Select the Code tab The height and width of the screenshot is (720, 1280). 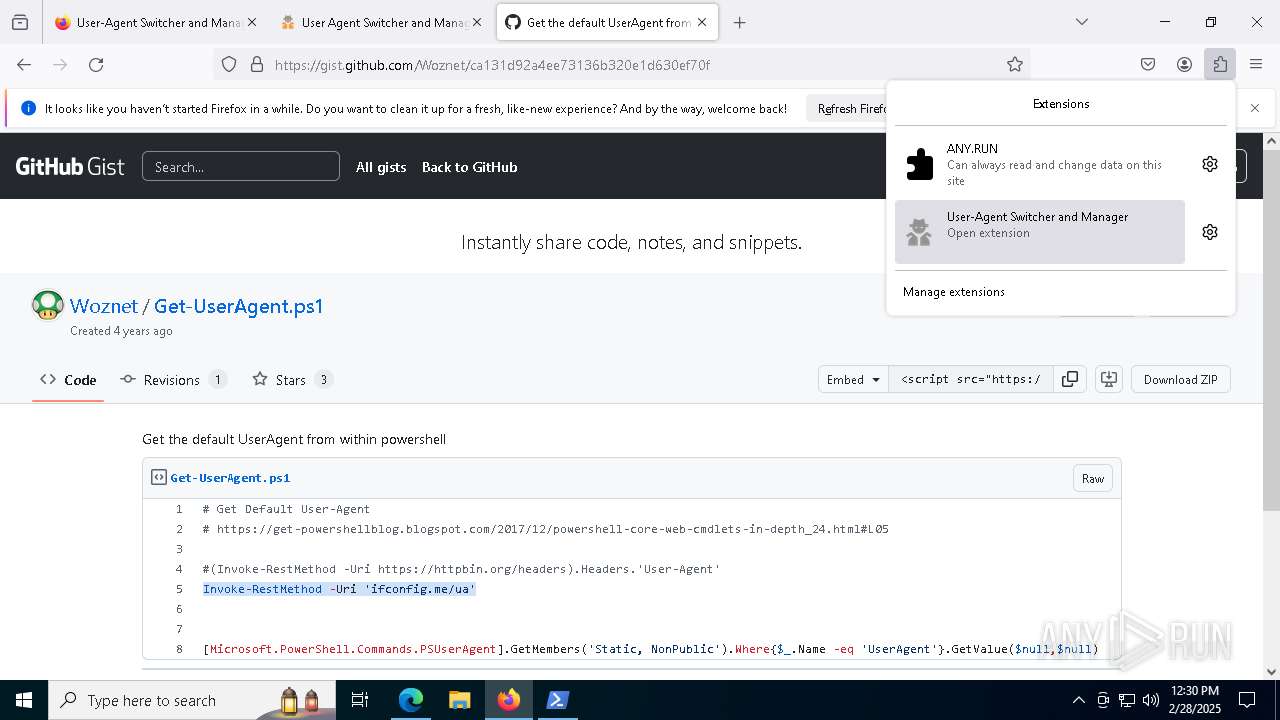coord(68,380)
